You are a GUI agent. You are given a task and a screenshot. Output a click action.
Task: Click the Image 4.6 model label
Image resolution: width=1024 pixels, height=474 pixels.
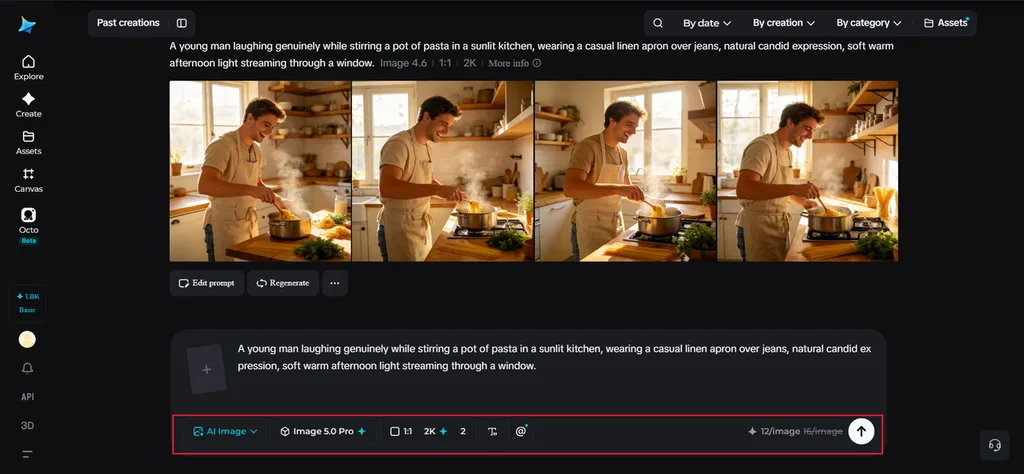tap(403, 63)
